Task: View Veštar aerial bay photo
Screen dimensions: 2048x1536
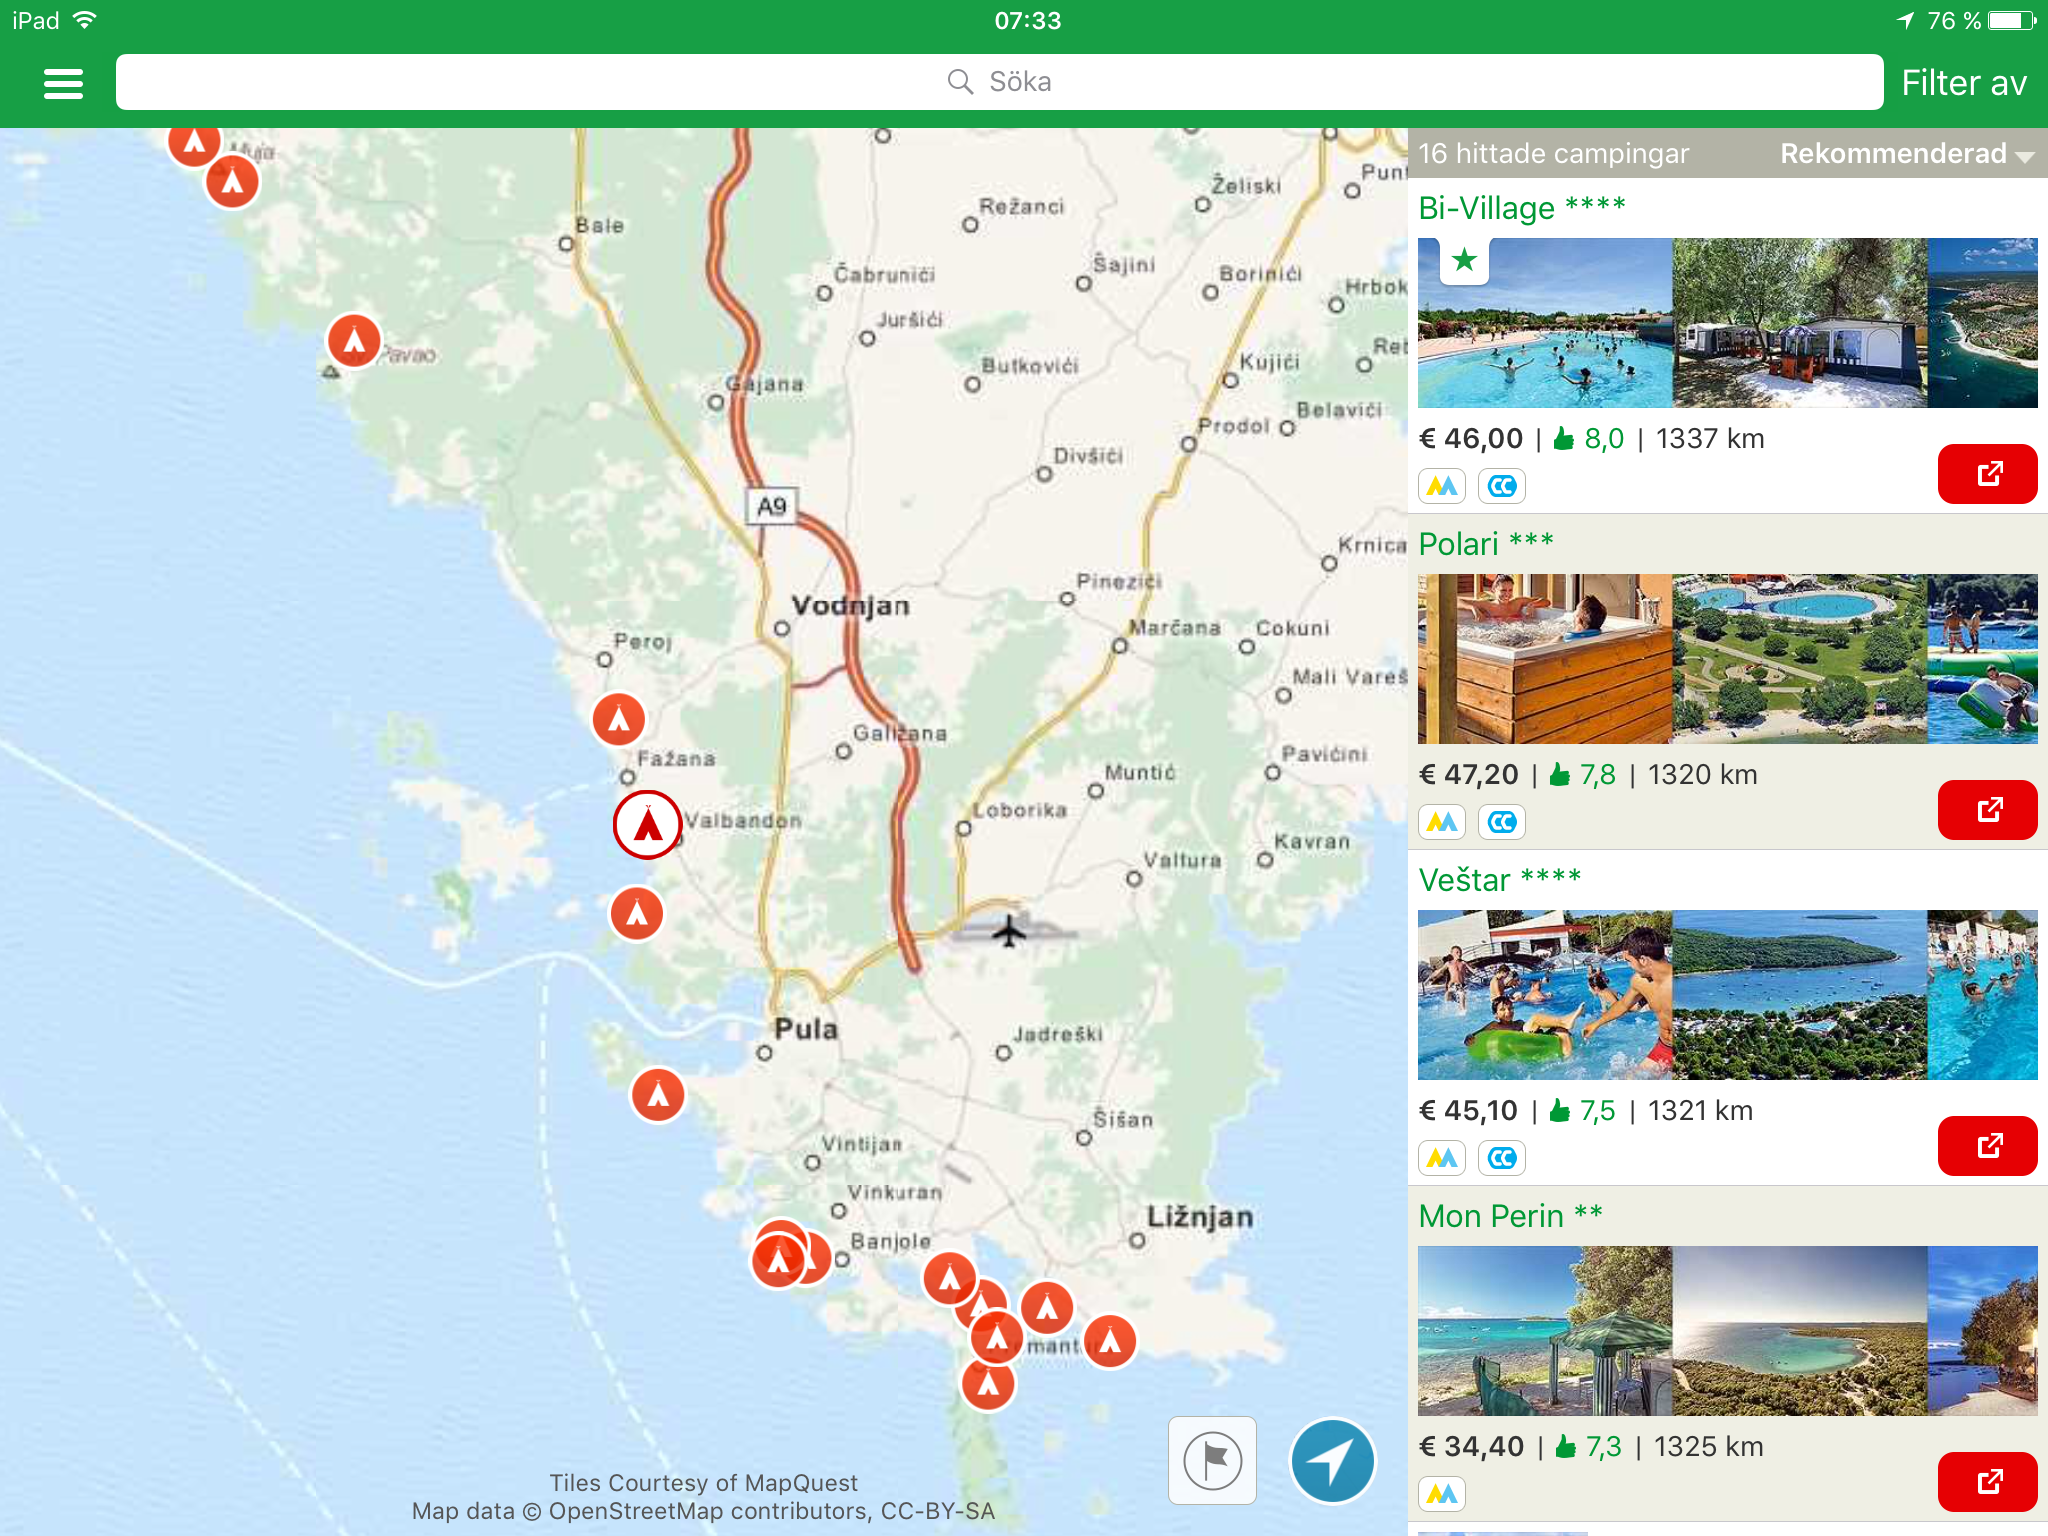Action: point(1799,995)
